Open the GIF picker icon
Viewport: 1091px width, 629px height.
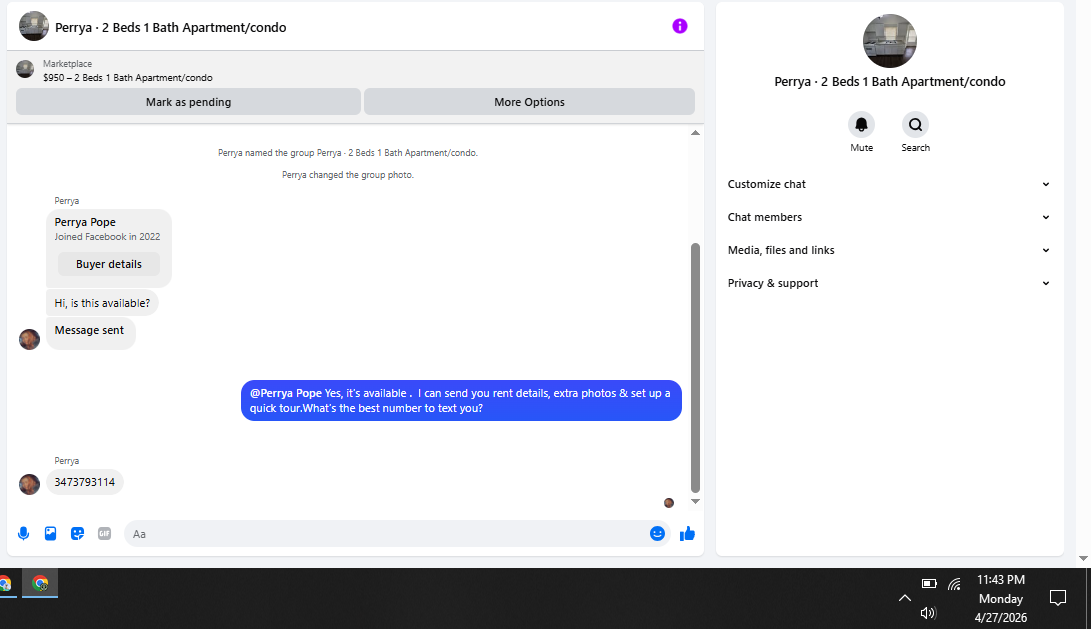click(104, 534)
